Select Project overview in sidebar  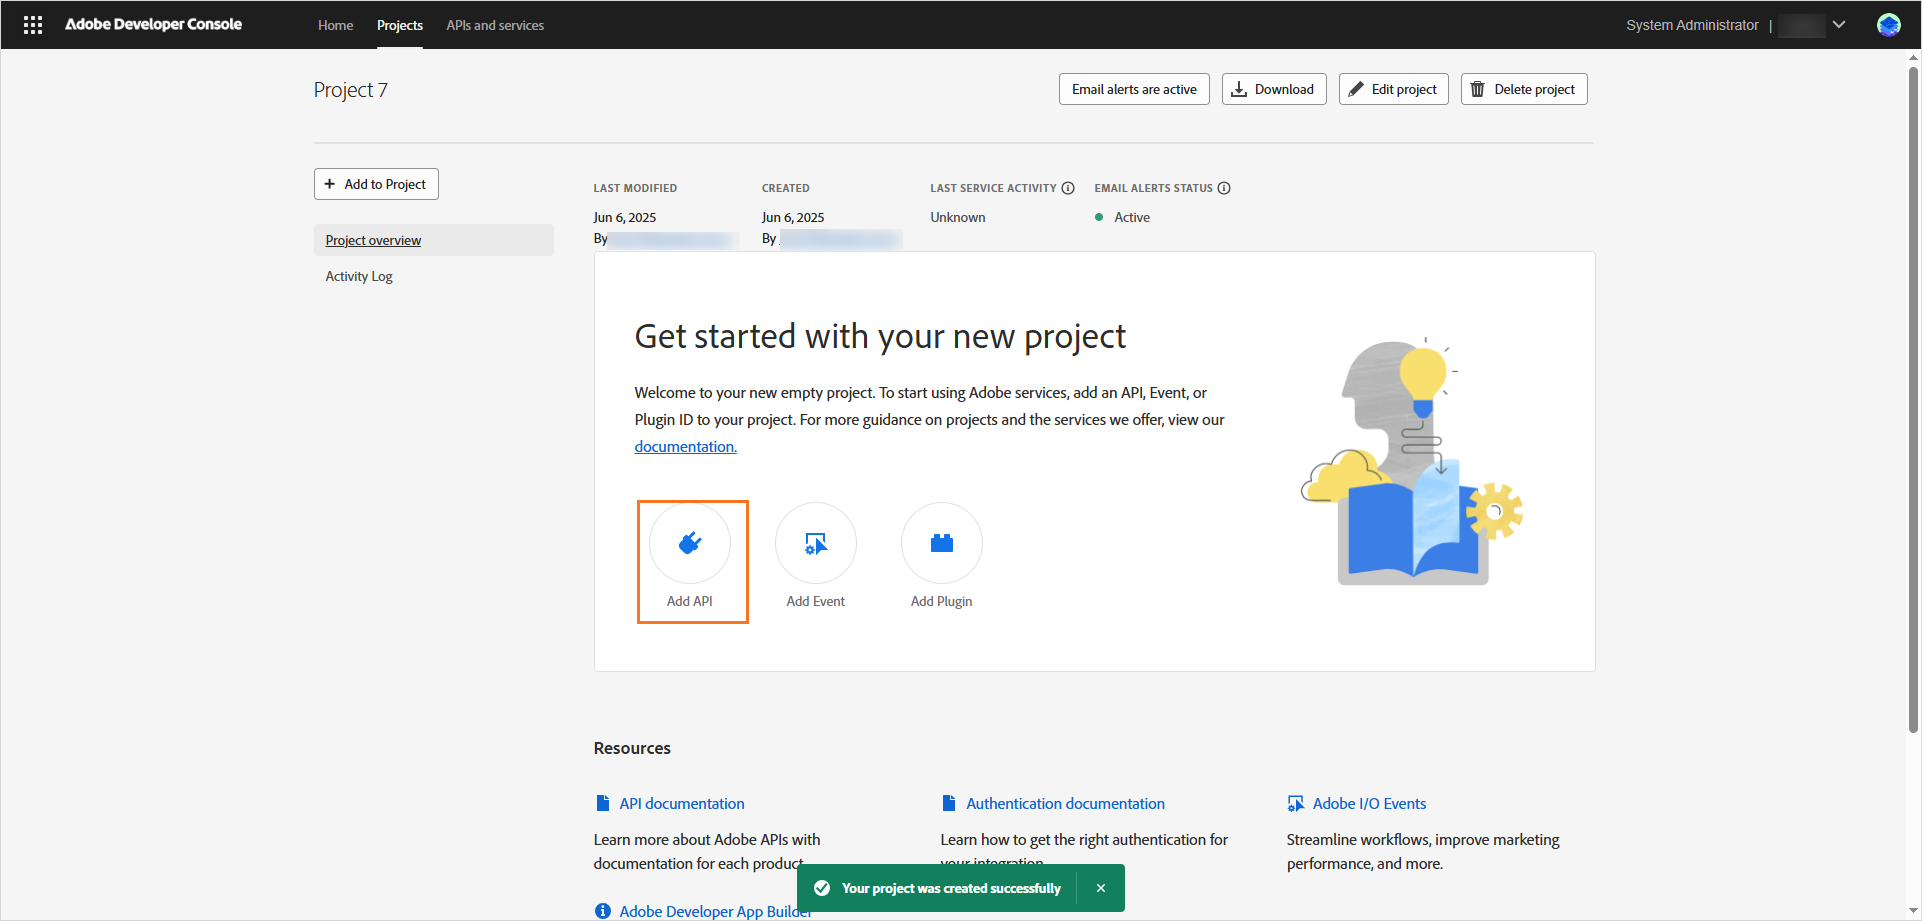click(434, 240)
